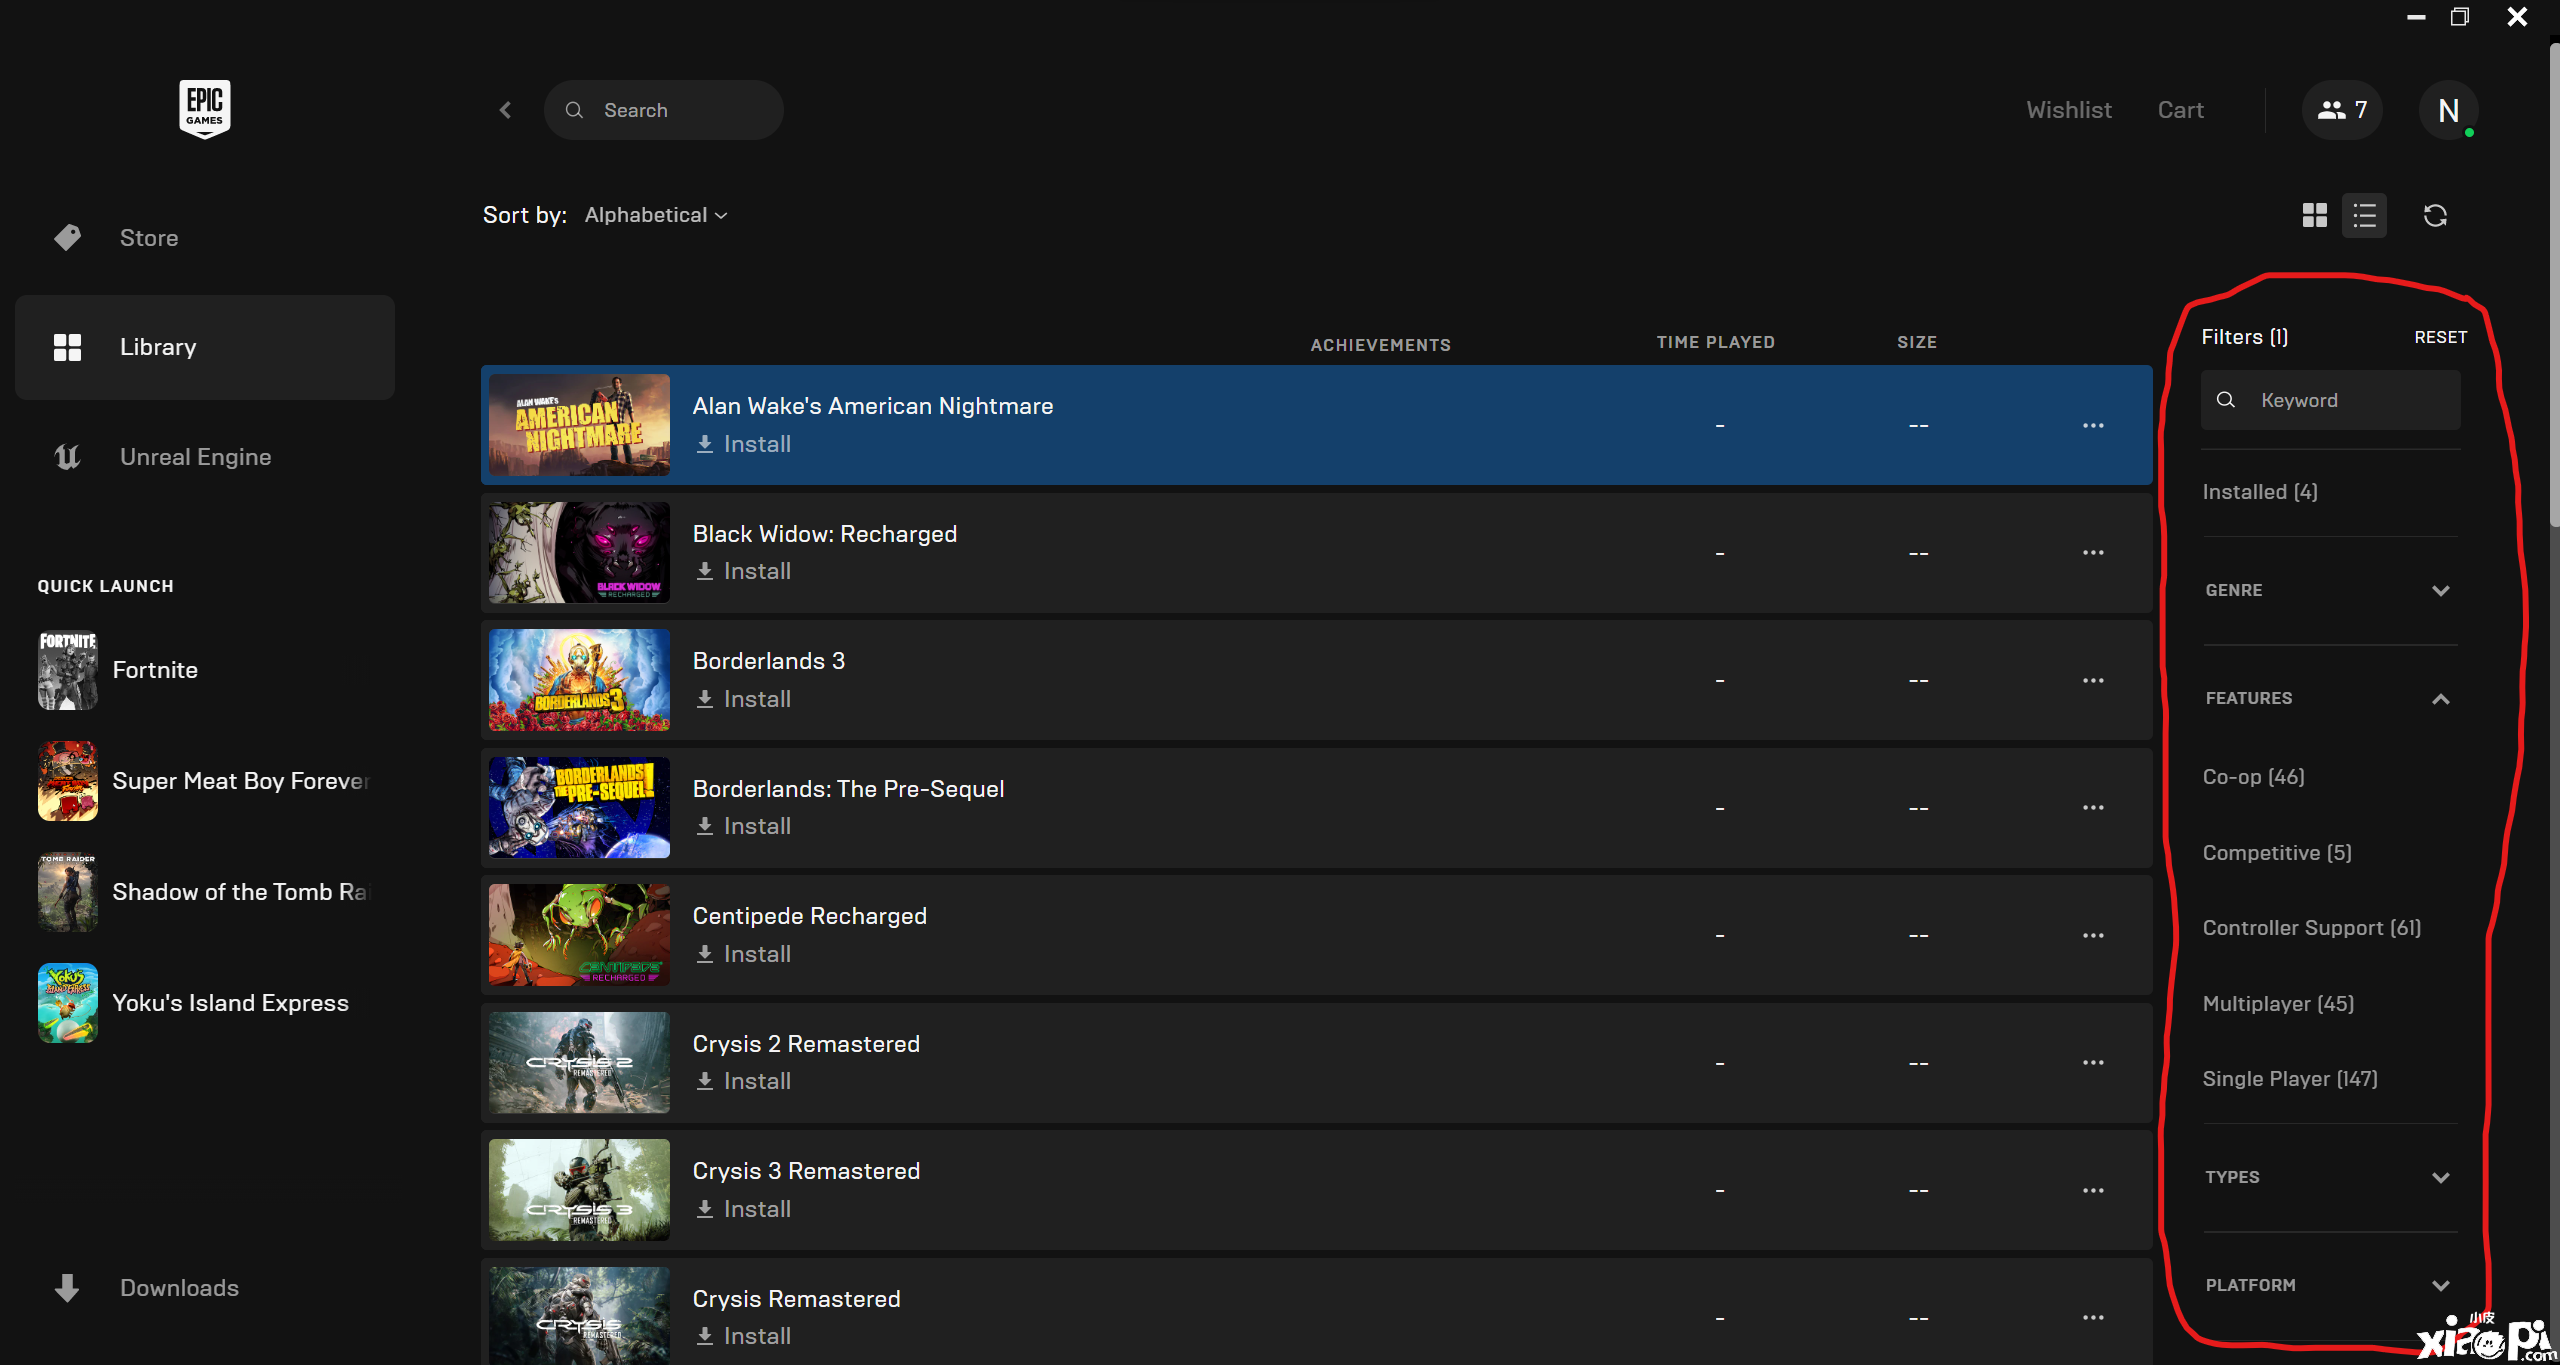Open the Sort by Alphabetical dropdown
Screen dimensions: 2560x1365
[656, 215]
